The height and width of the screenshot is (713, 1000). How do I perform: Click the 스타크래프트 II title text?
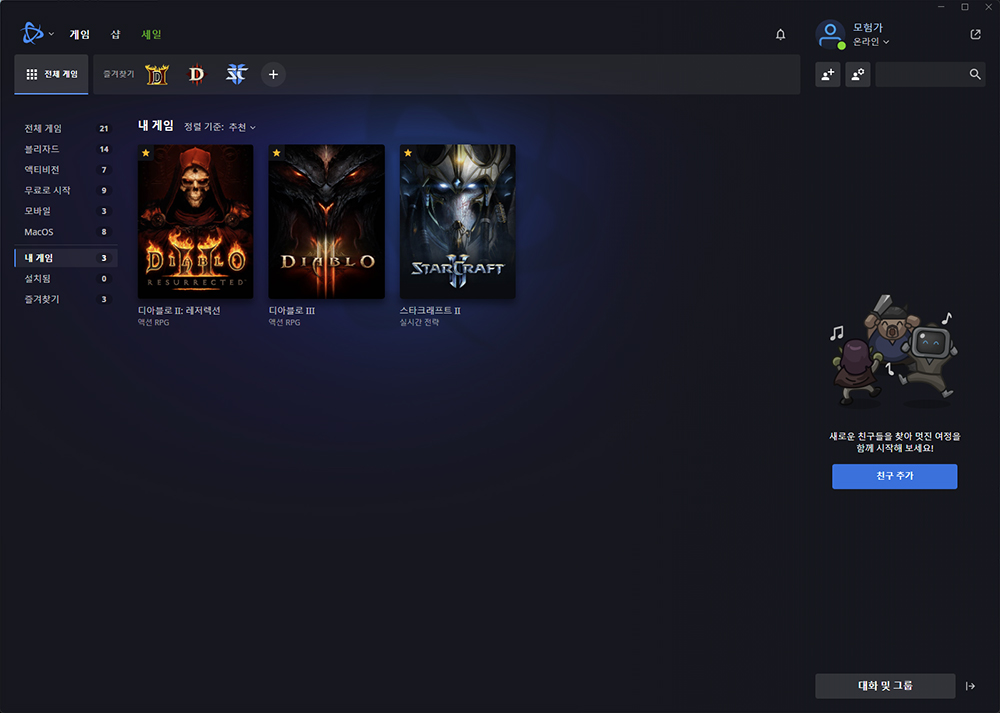(x=430, y=311)
